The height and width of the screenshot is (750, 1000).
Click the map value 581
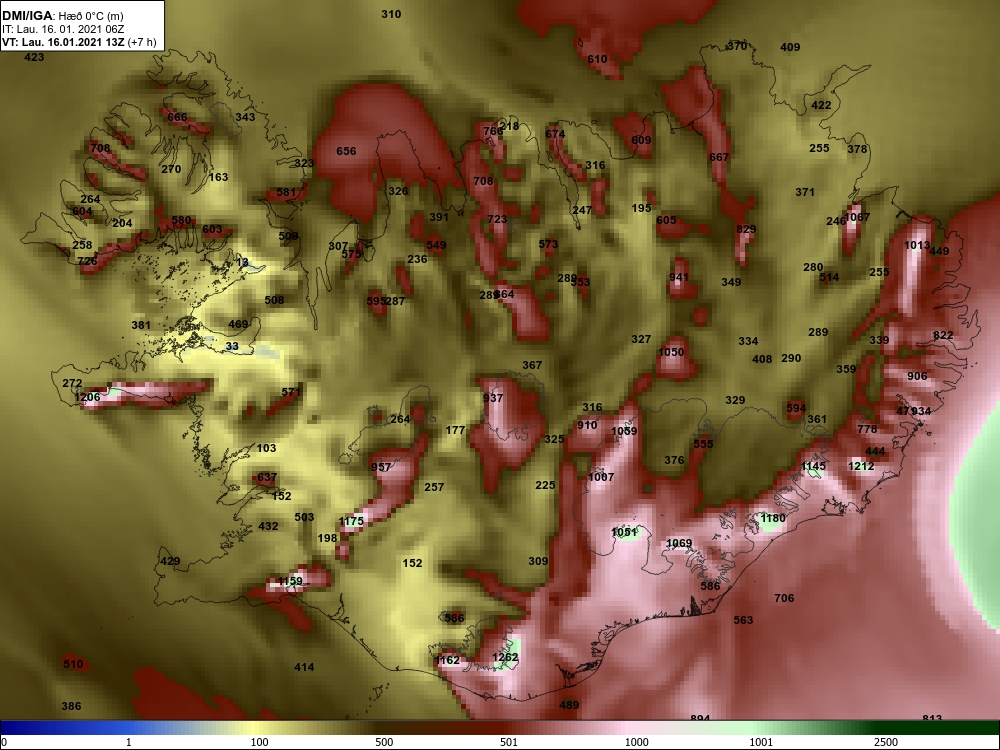point(286,193)
